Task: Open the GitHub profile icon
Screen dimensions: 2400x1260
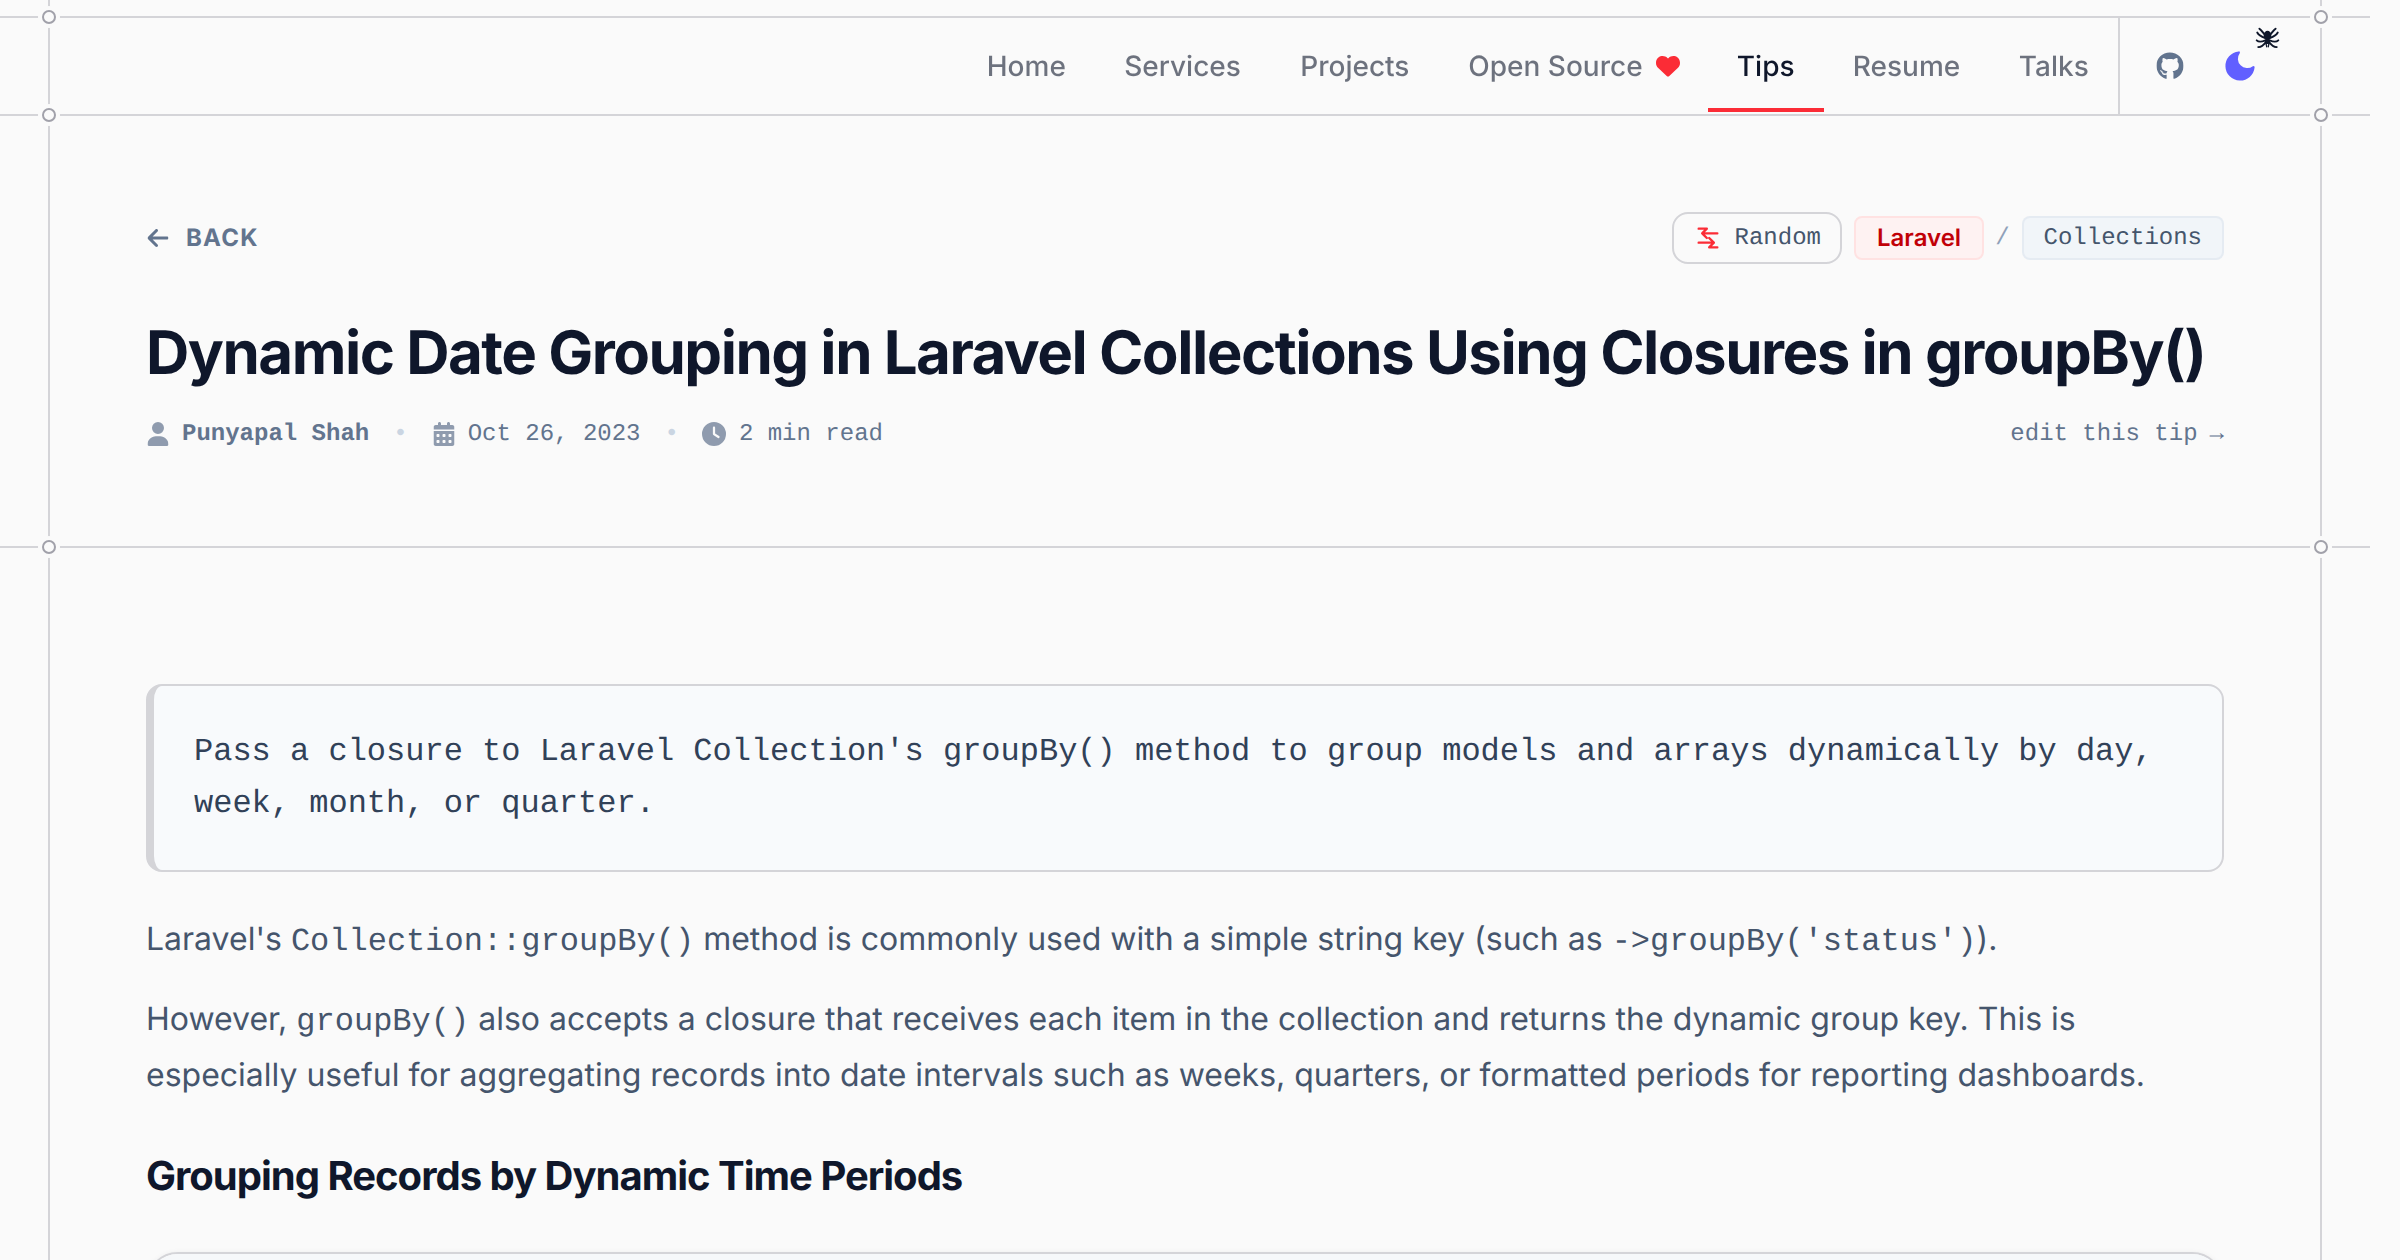Action: coord(2169,66)
